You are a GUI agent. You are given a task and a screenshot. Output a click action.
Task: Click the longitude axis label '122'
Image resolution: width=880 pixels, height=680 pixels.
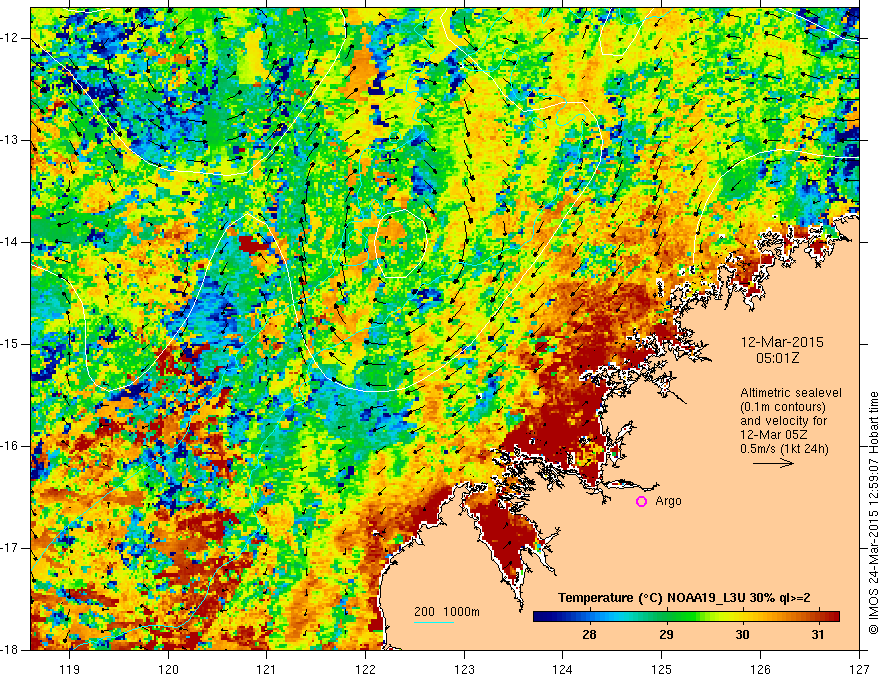(365, 669)
